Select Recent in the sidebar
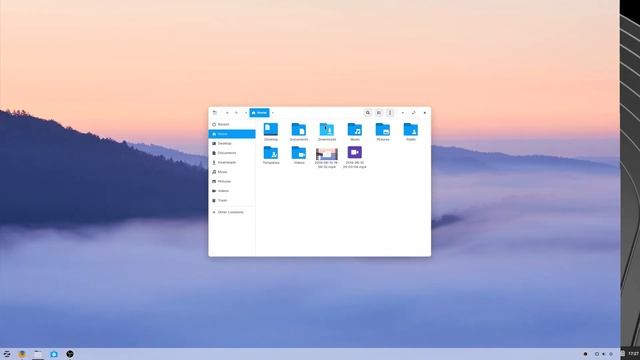This screenshot has width=640, height=360. (232, 124)
